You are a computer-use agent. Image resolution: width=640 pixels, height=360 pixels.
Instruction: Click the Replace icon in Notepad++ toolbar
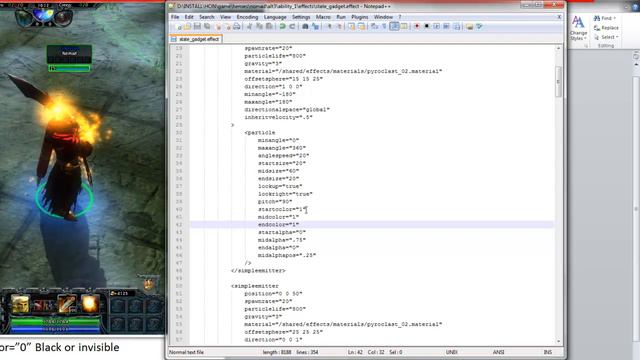(x=315, y=27)
